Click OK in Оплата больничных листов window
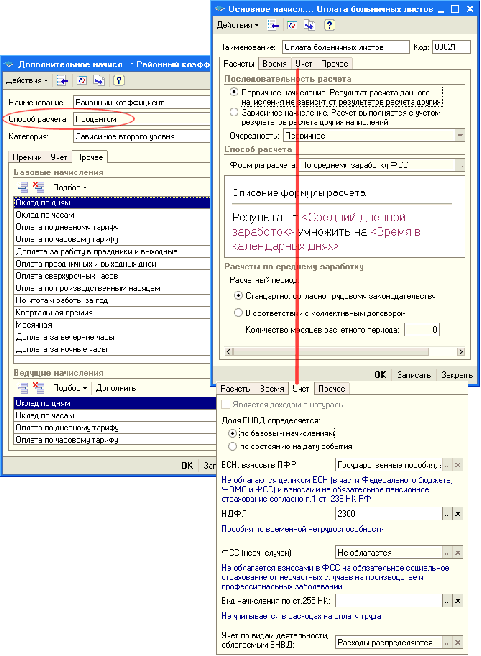The image size is (481, 656). [380, 374]
